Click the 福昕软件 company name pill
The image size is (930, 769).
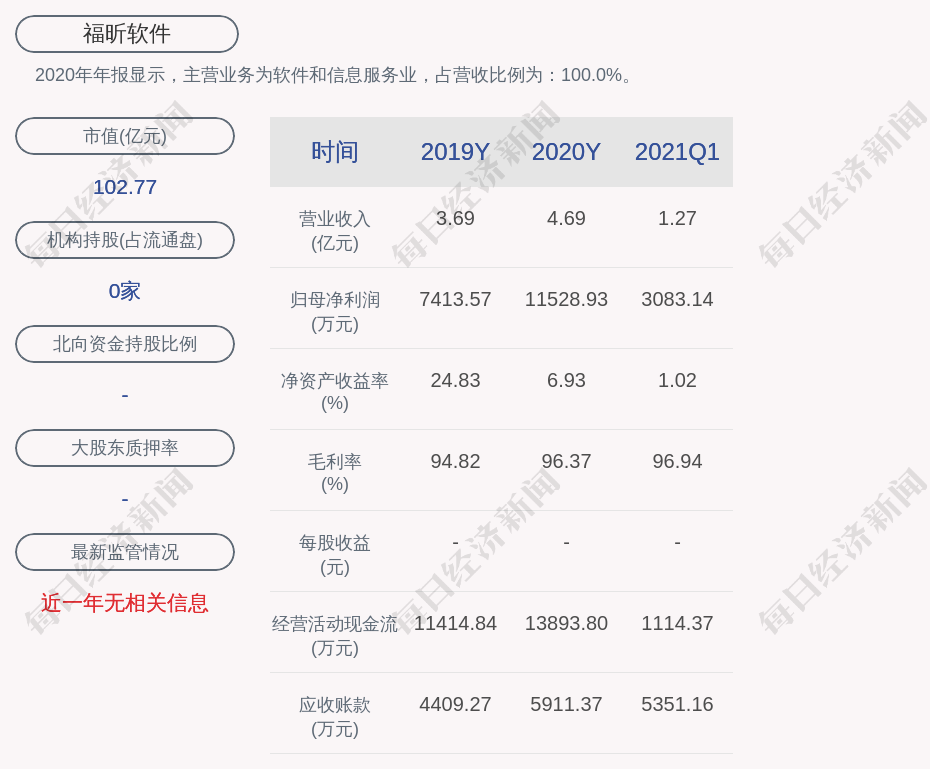(127, 34)
